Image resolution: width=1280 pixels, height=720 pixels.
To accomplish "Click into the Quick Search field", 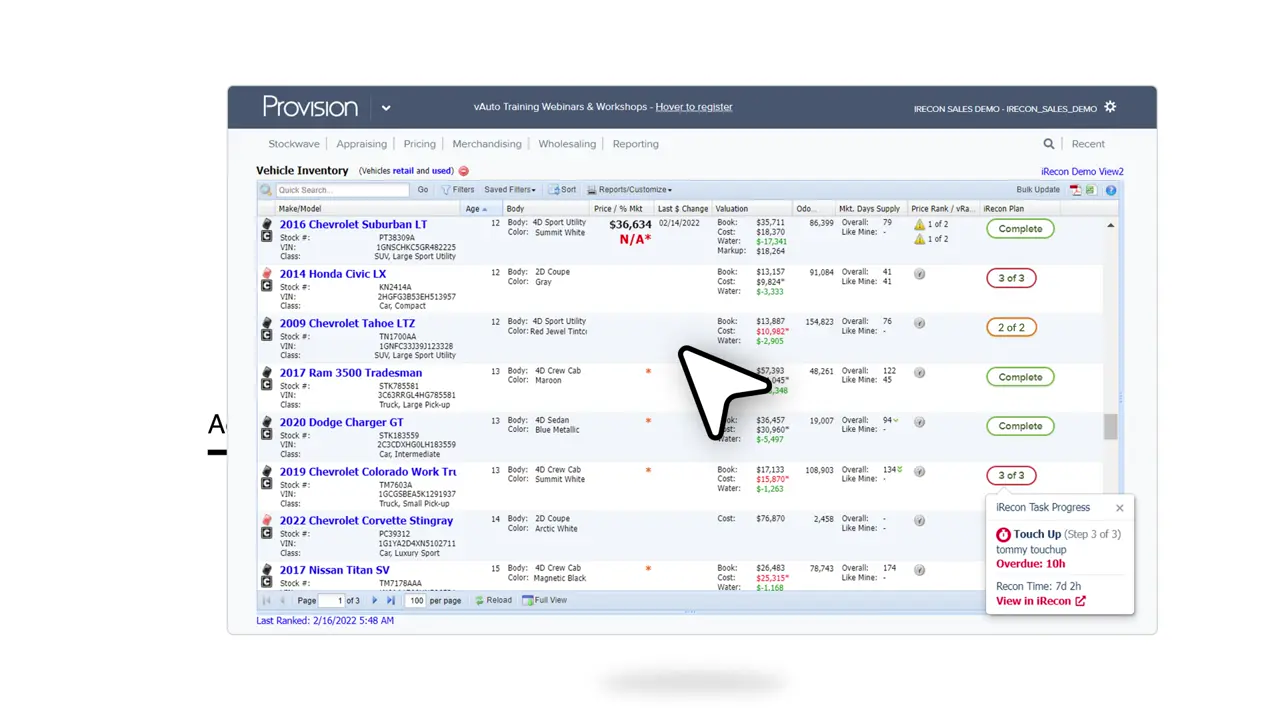I will 342,190.
